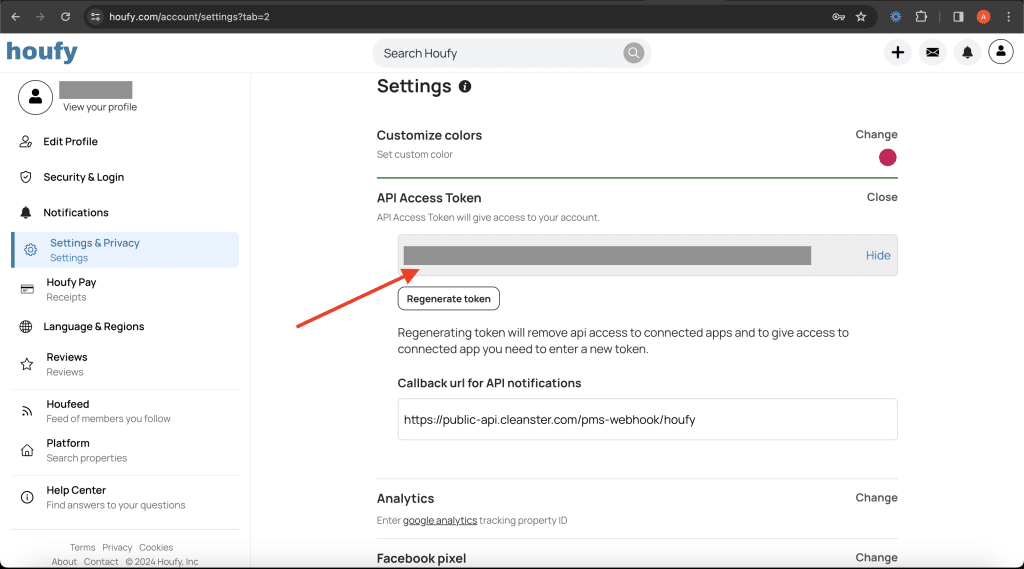Click profile picture in sidebar
The height and width of the screenshot is (569, 1024).
(35, 97)
